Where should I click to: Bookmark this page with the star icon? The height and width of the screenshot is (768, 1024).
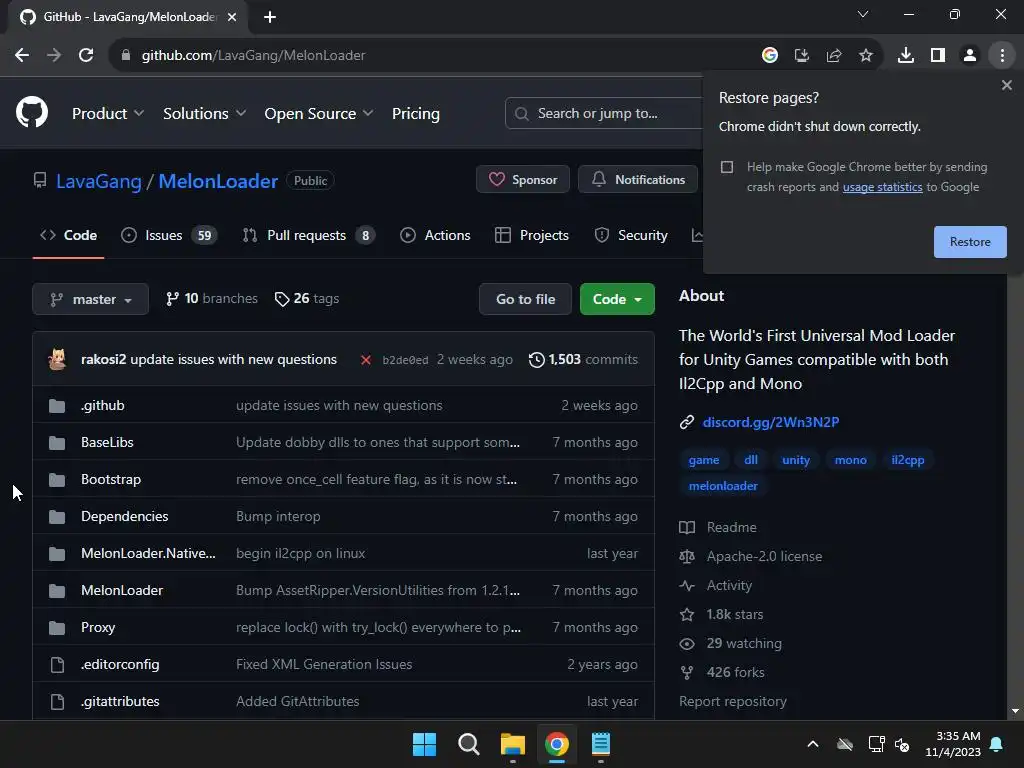tap(866, 56)
